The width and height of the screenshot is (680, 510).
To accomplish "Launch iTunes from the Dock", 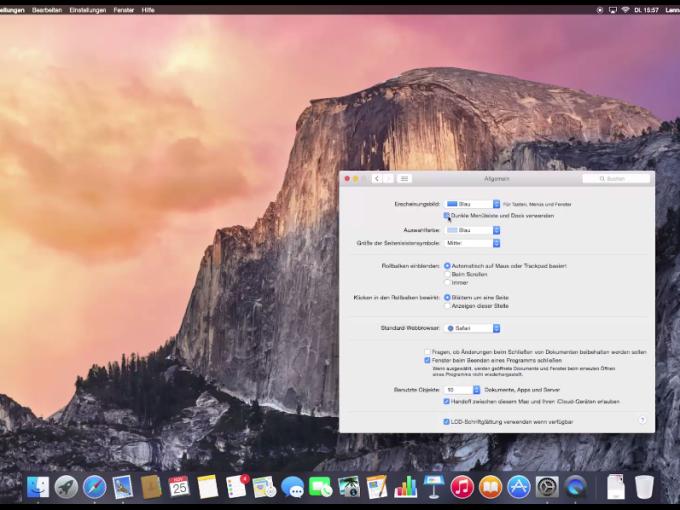I will point(462,487).
